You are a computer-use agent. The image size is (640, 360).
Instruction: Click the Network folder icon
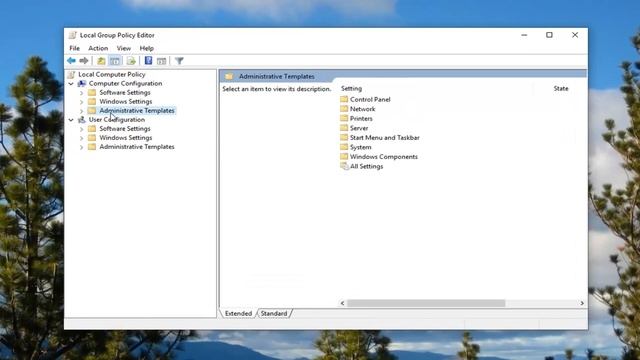coord(344,109)
